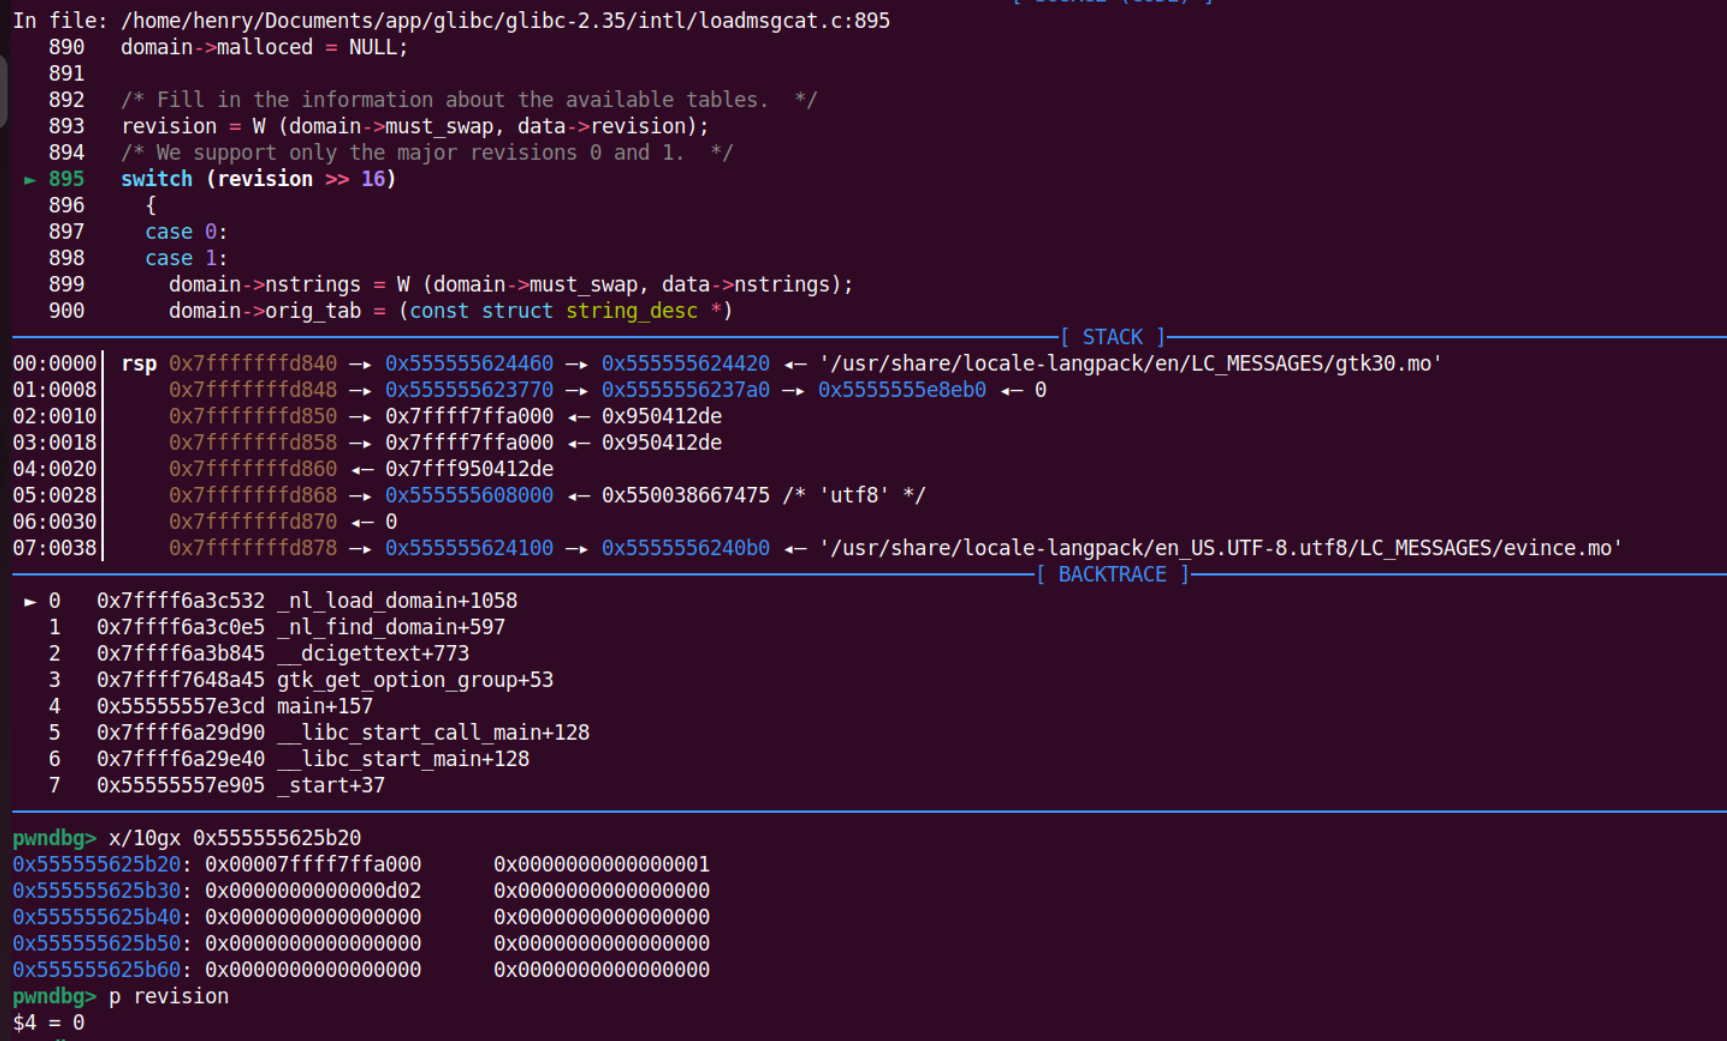Click pointer value 0x555555608000 in stack
The image size is (1727, 1041).
469,496
